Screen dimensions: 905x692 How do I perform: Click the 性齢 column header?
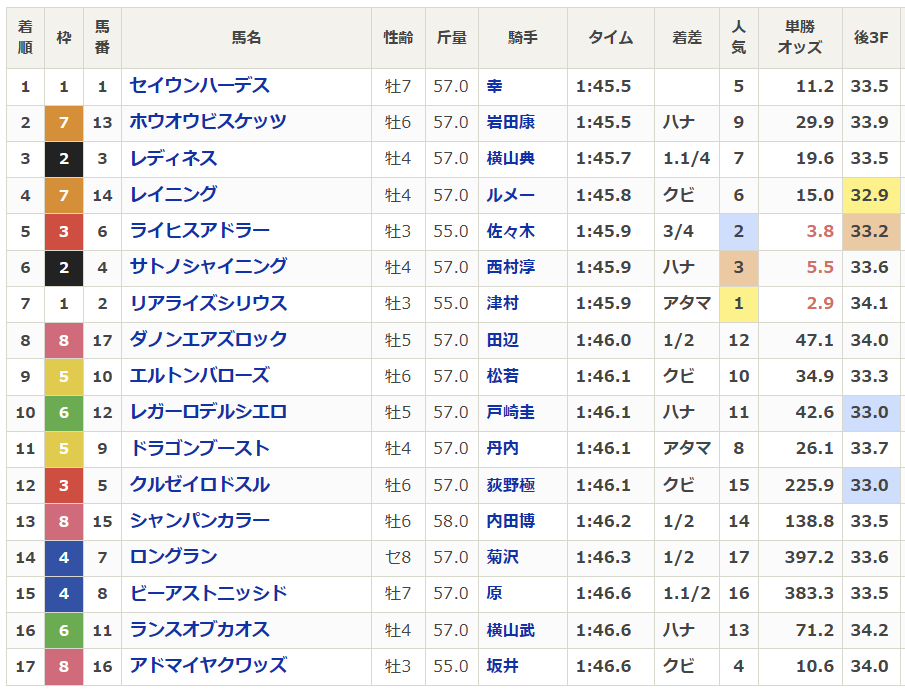[x=398, y=38]
